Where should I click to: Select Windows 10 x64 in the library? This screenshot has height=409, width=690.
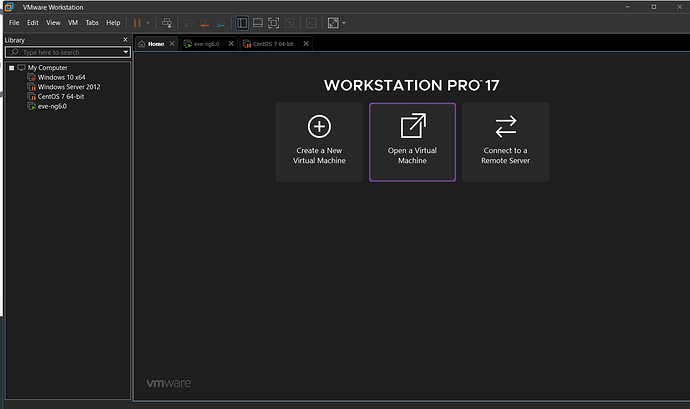pyautogui.click(x=62, y=77)
